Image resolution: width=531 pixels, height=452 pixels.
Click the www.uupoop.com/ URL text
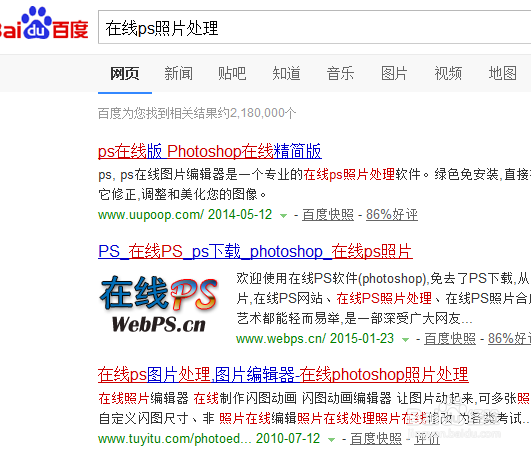point(151,215)
